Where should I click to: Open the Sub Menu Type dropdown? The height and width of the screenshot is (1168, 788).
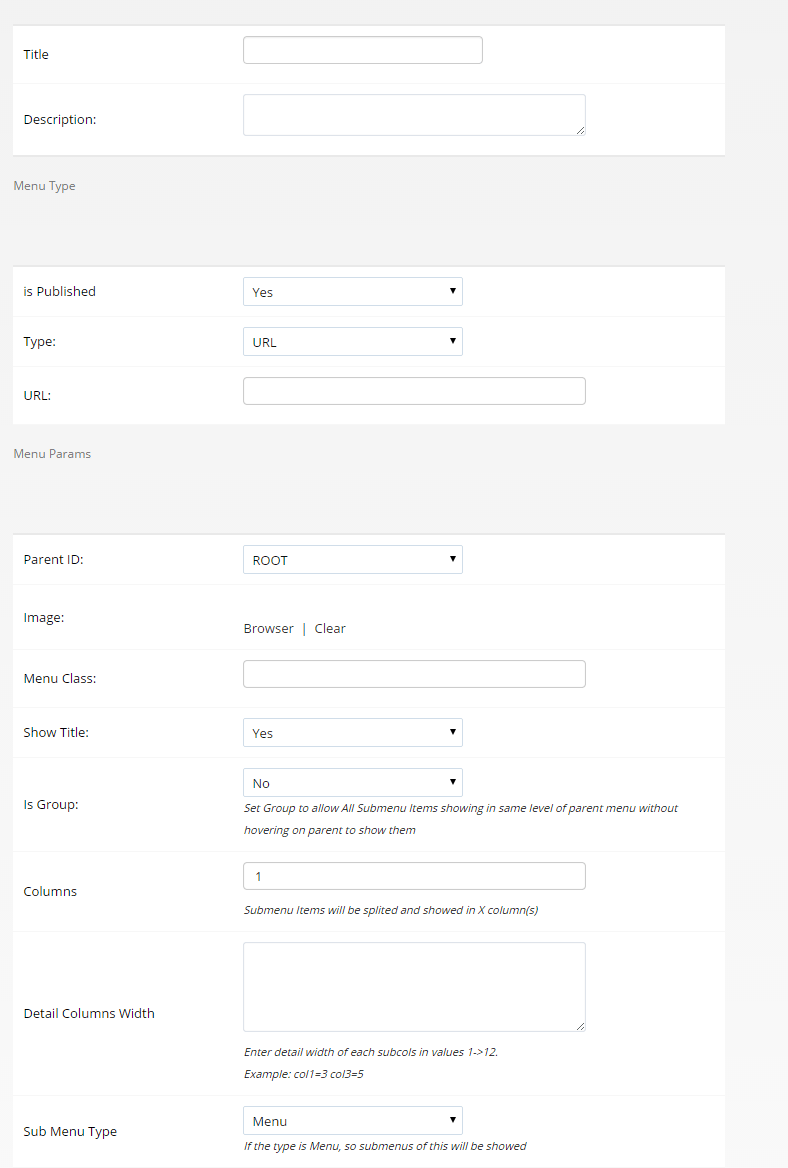coord(353,1120)
